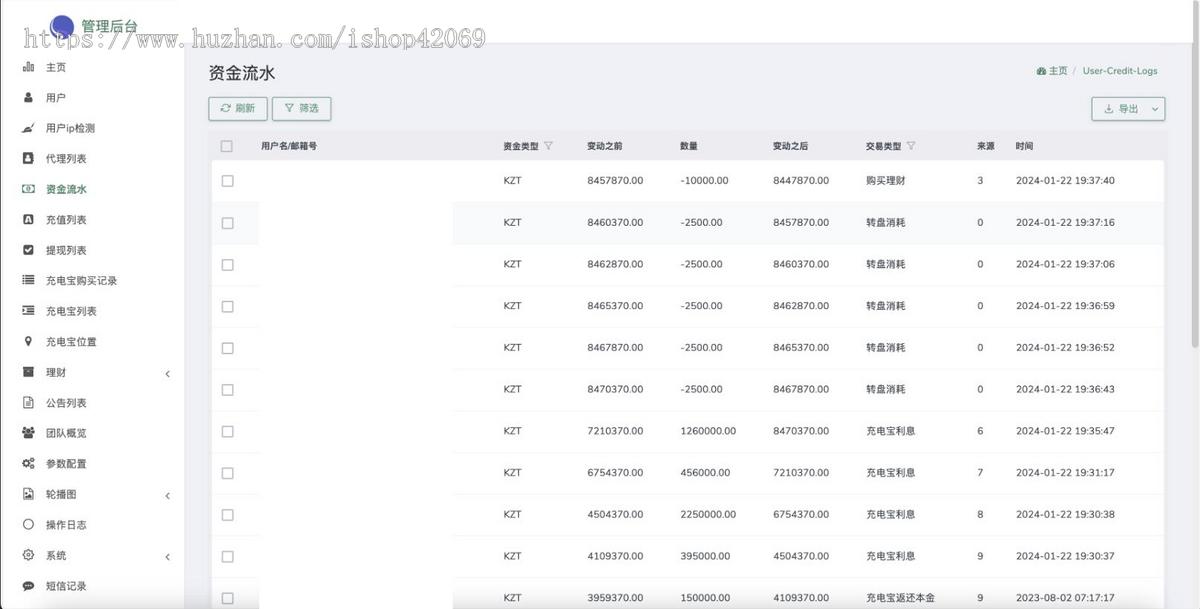Click the 理财 archive icon in sidebar
Viewport: 1200px width, 609px height.
[x=28, y=372]
